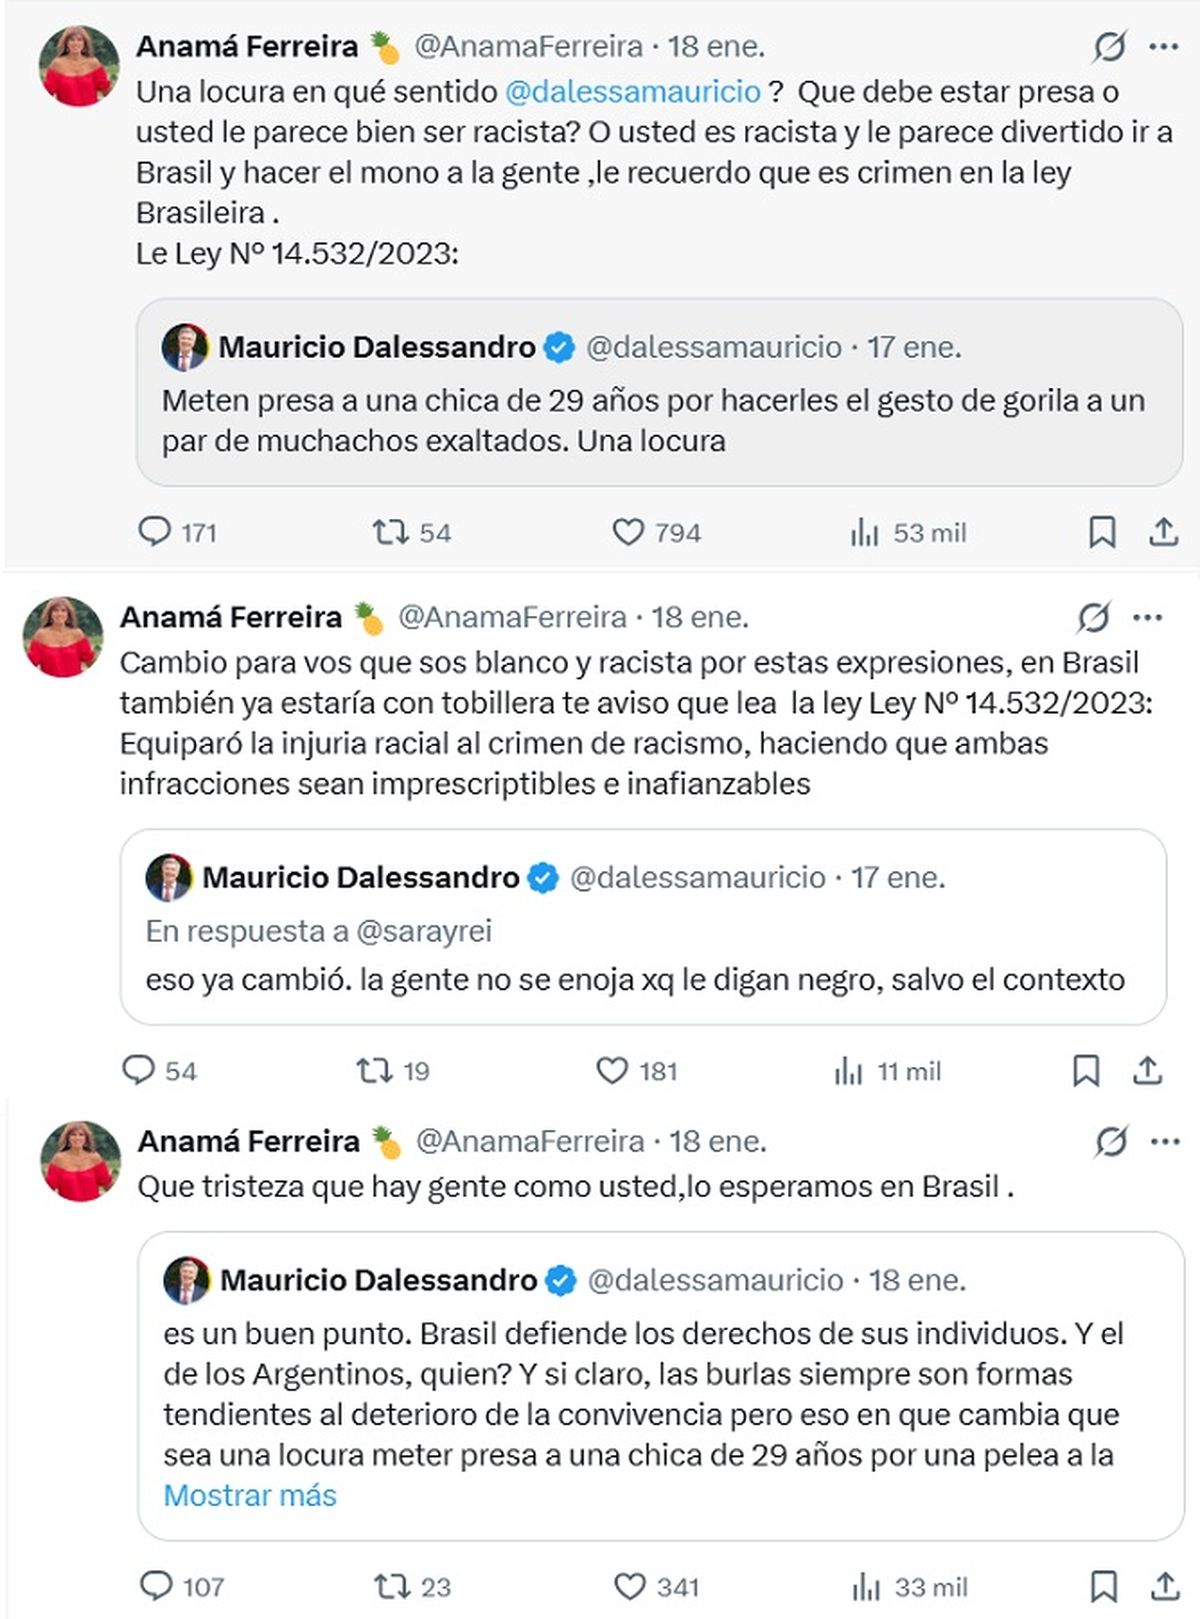Open Grok icon on first tweet
1200x1619 pixels.
pos(1109,46)
